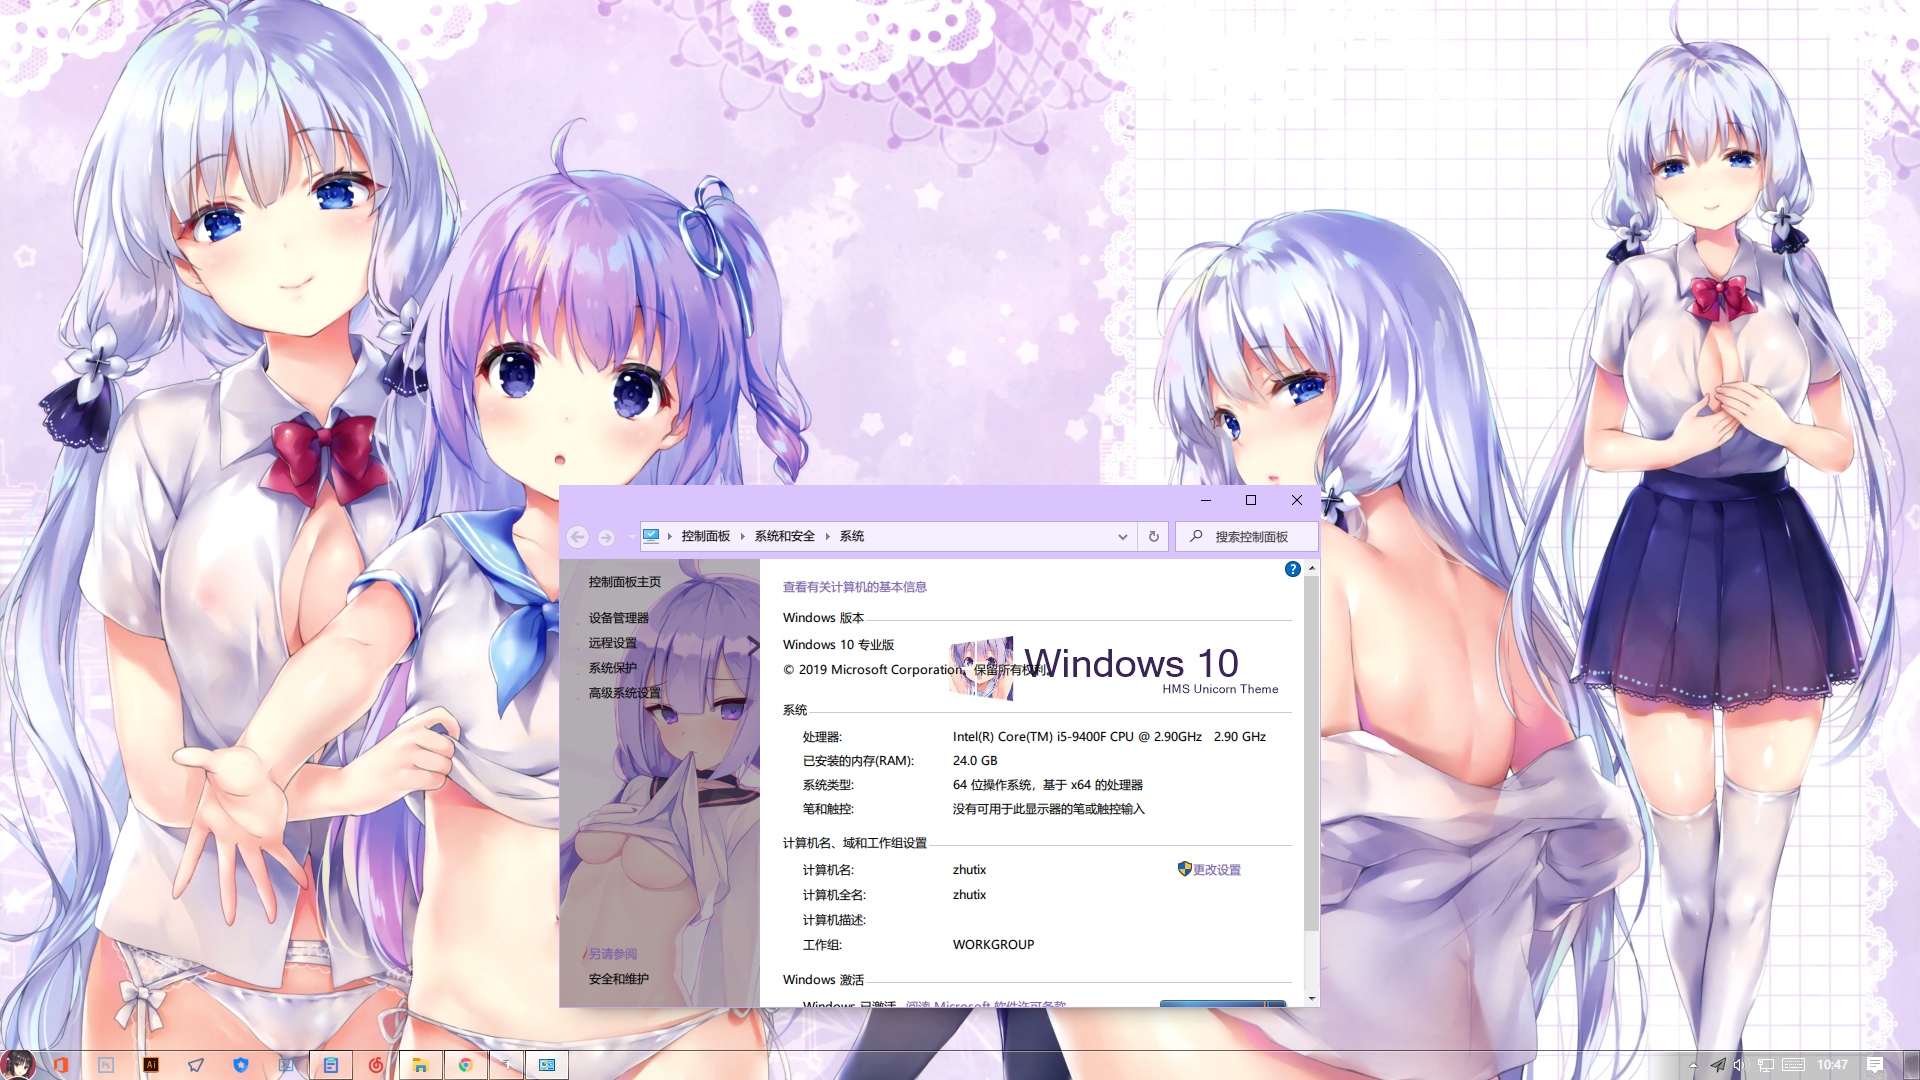Click the back navigation arrow
Viewport: 1920px width, 1080px height.
pyautogui.click(x=578, y=537)
